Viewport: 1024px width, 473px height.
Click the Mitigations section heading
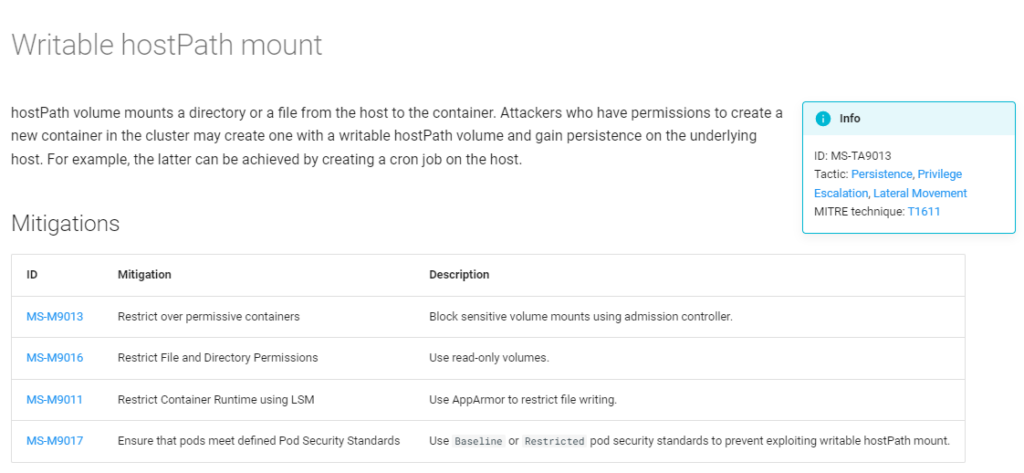(65, 224)
